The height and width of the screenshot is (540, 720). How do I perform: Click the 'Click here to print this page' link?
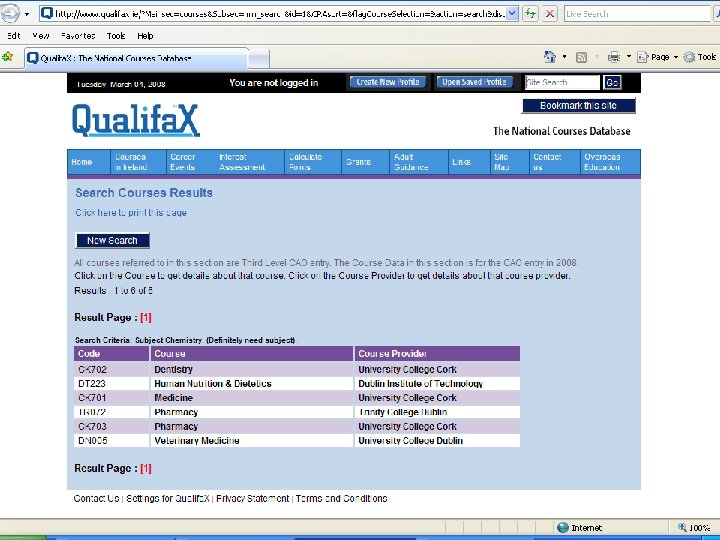(x=131, y=213)
